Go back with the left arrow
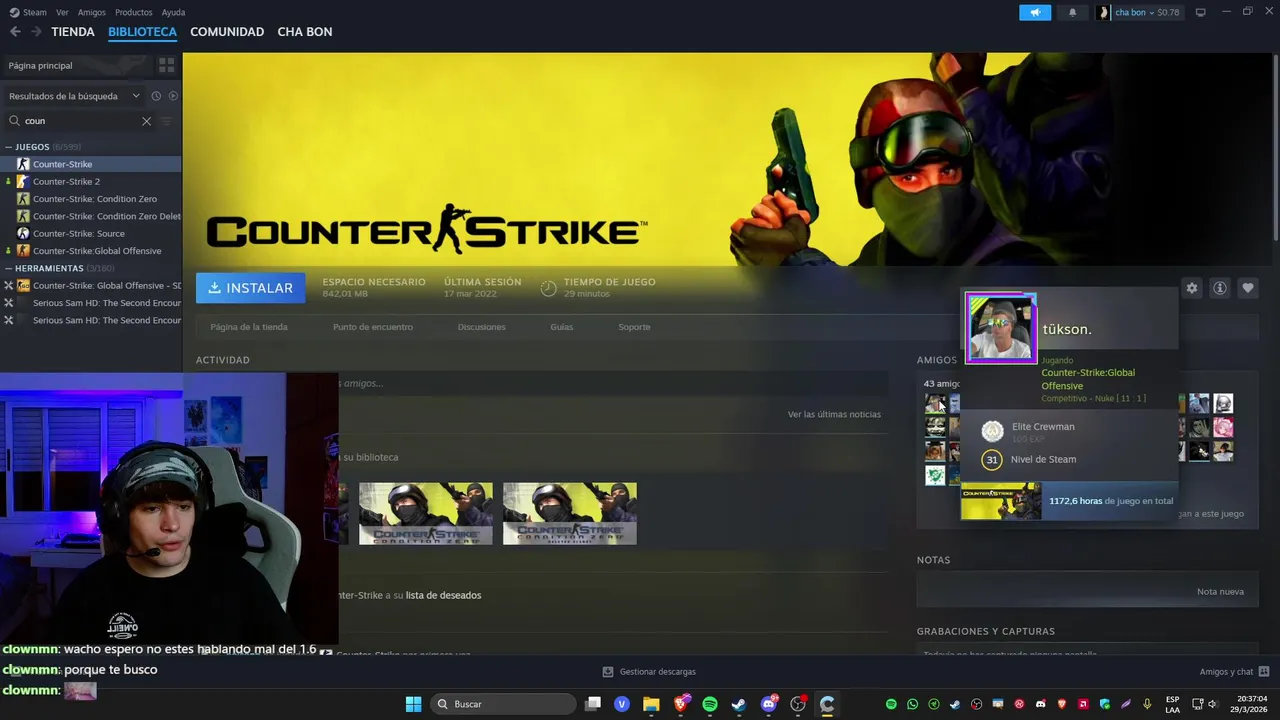This screenshot has height=720, width=1280. click(15, 32)
